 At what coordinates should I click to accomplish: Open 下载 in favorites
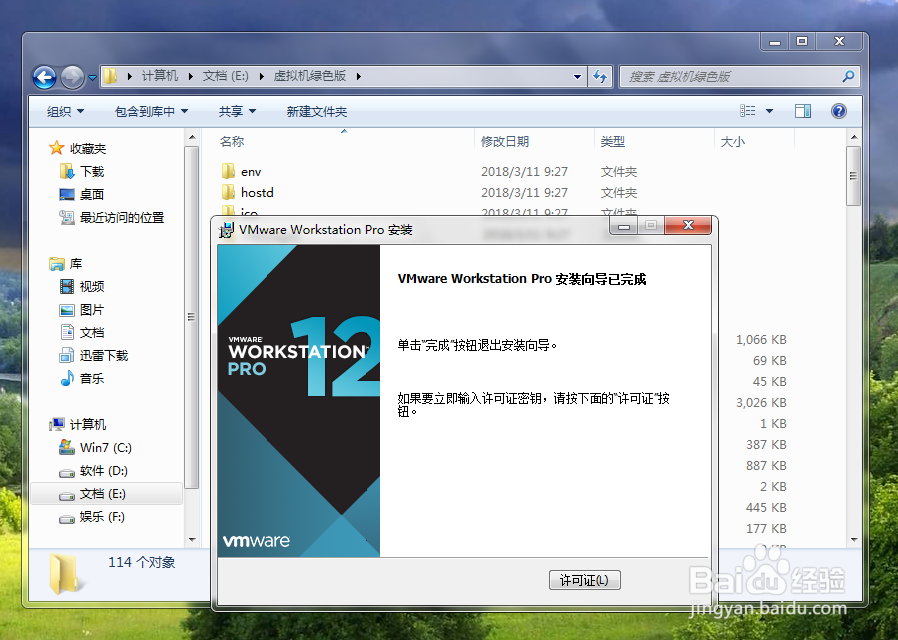click(x=92, y=172)
